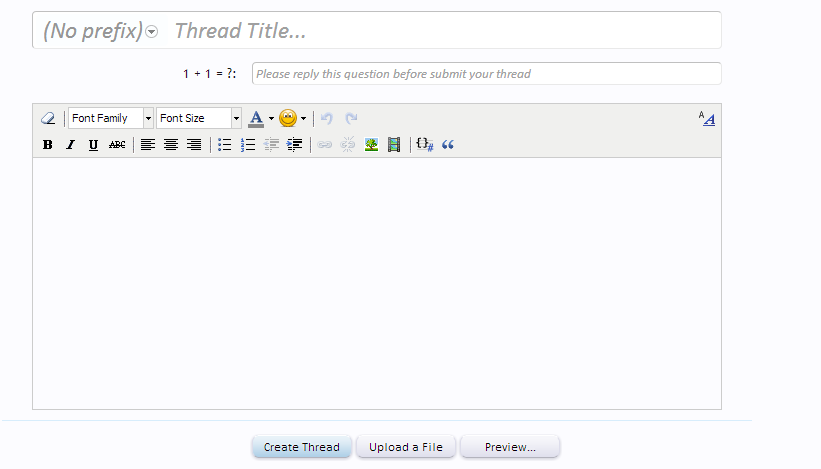Open the Font Family dropdown
The image size is (821, 469).
(x=110, y=118)
